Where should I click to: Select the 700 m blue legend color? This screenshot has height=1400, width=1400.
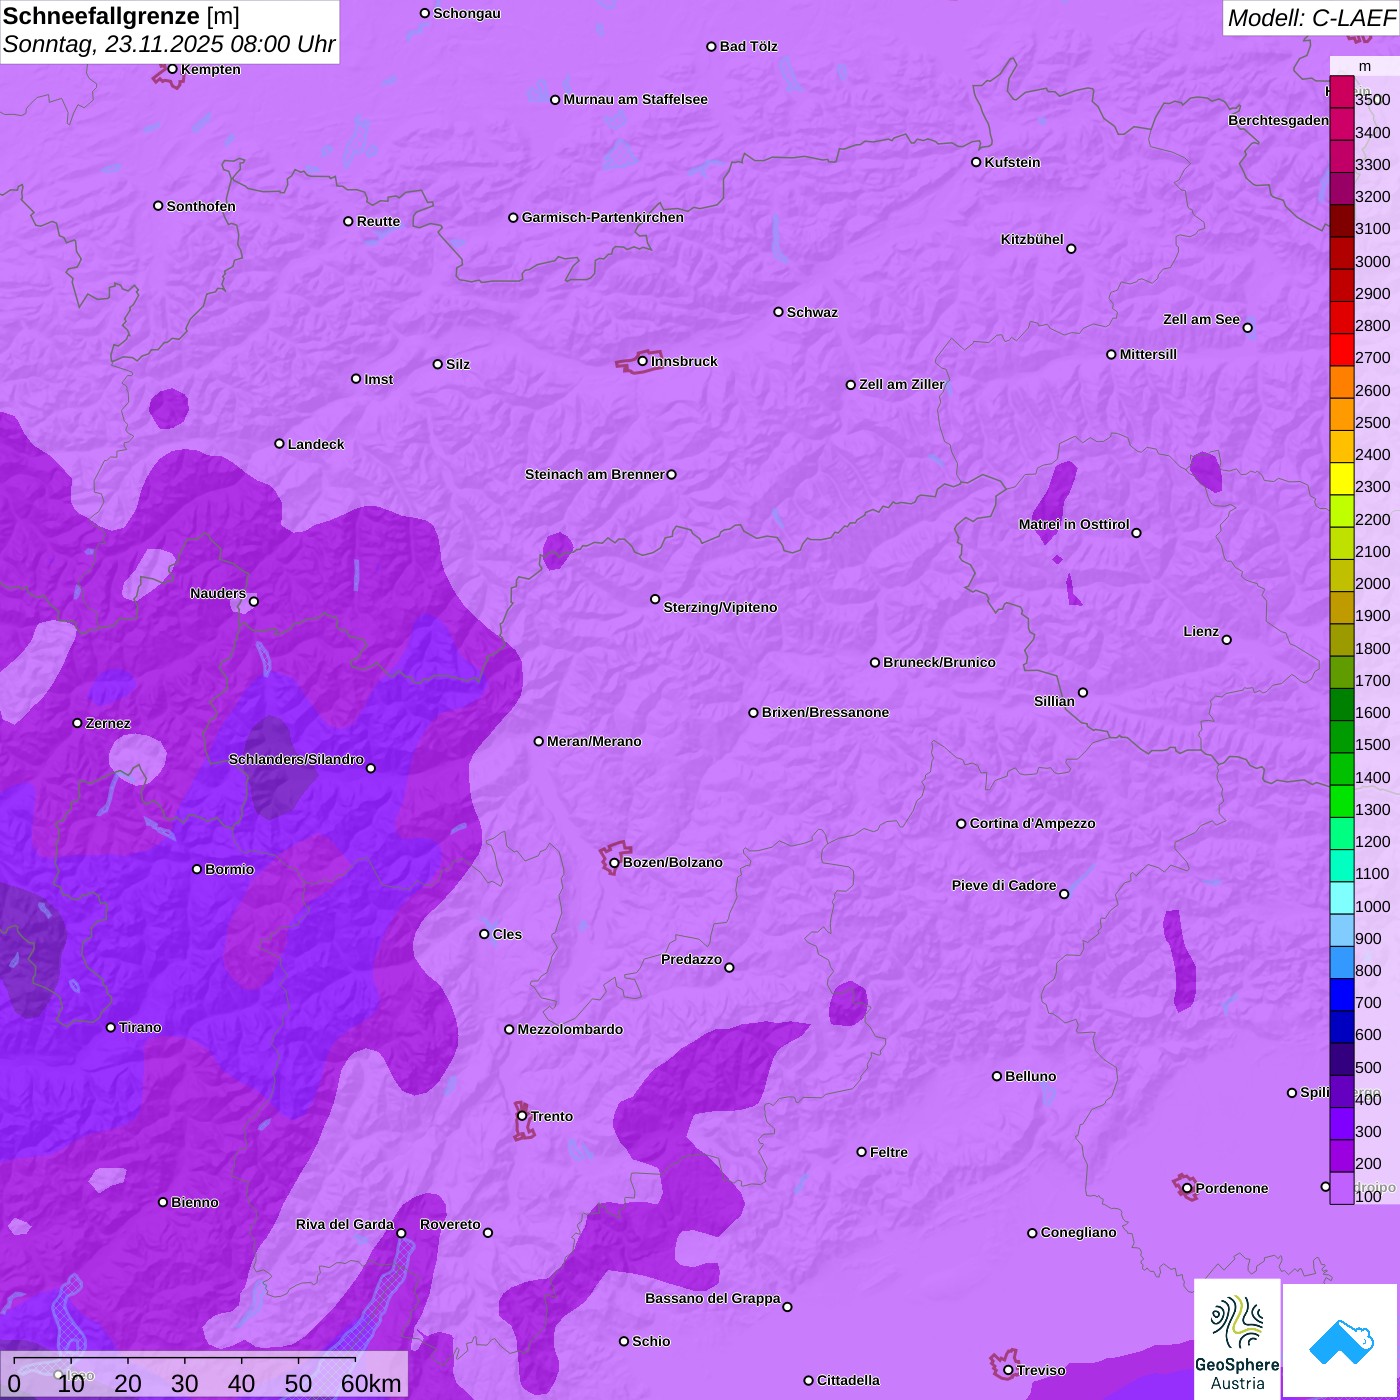(x=1341, y=995)
